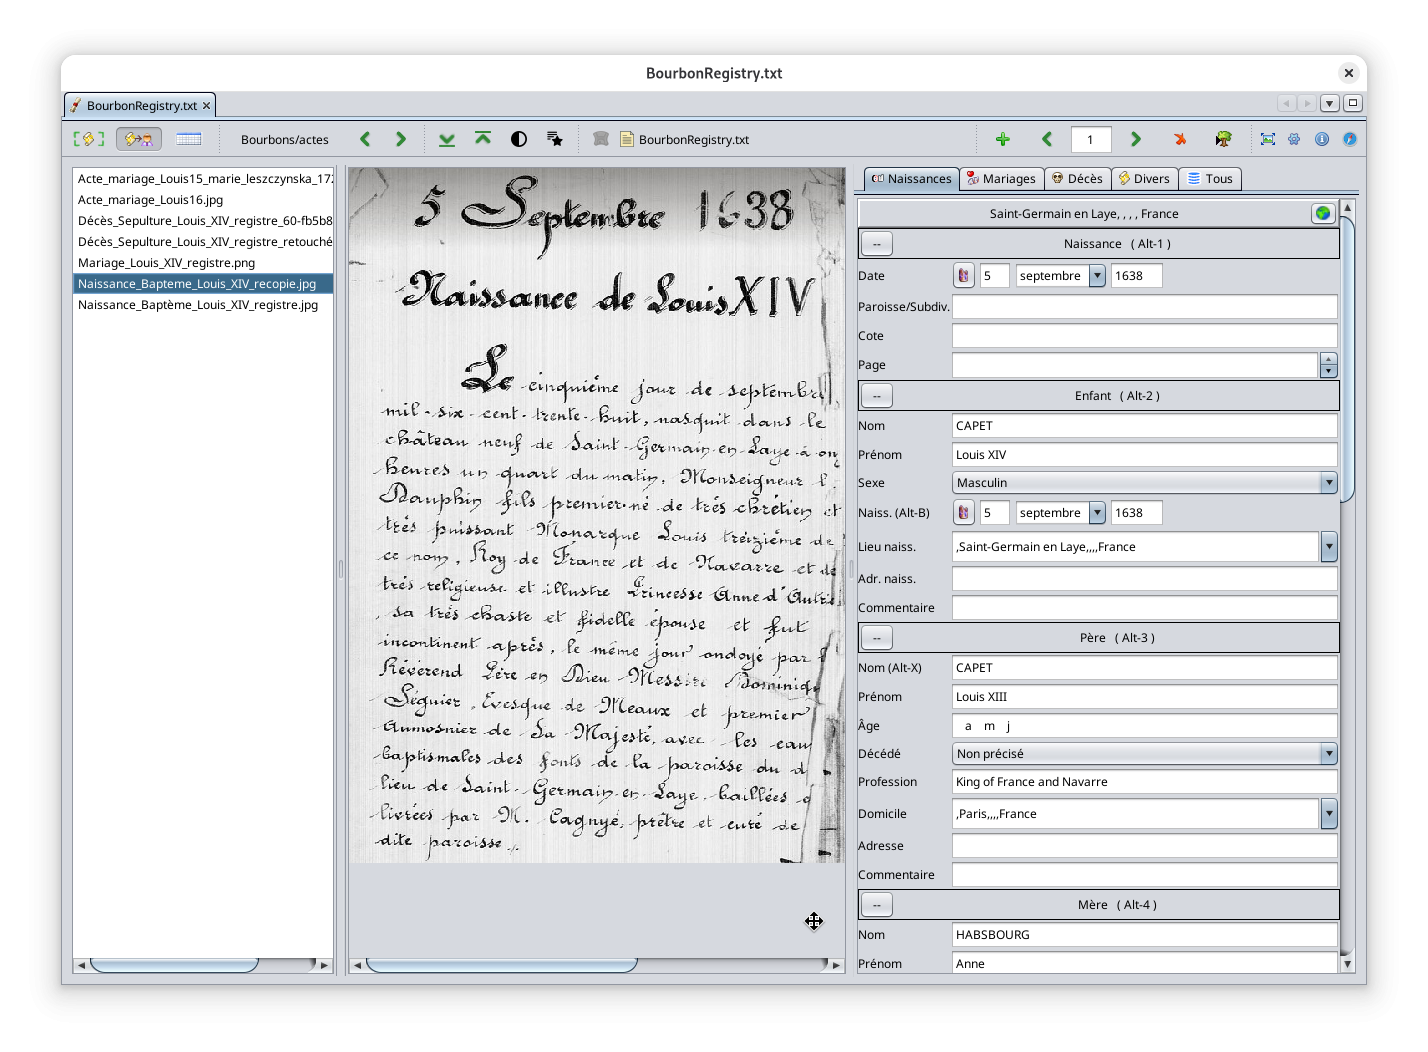The image size is (1428, 1052).
Task: Select the BourbonRegistry.txt document tab
Action: [140, 105]
